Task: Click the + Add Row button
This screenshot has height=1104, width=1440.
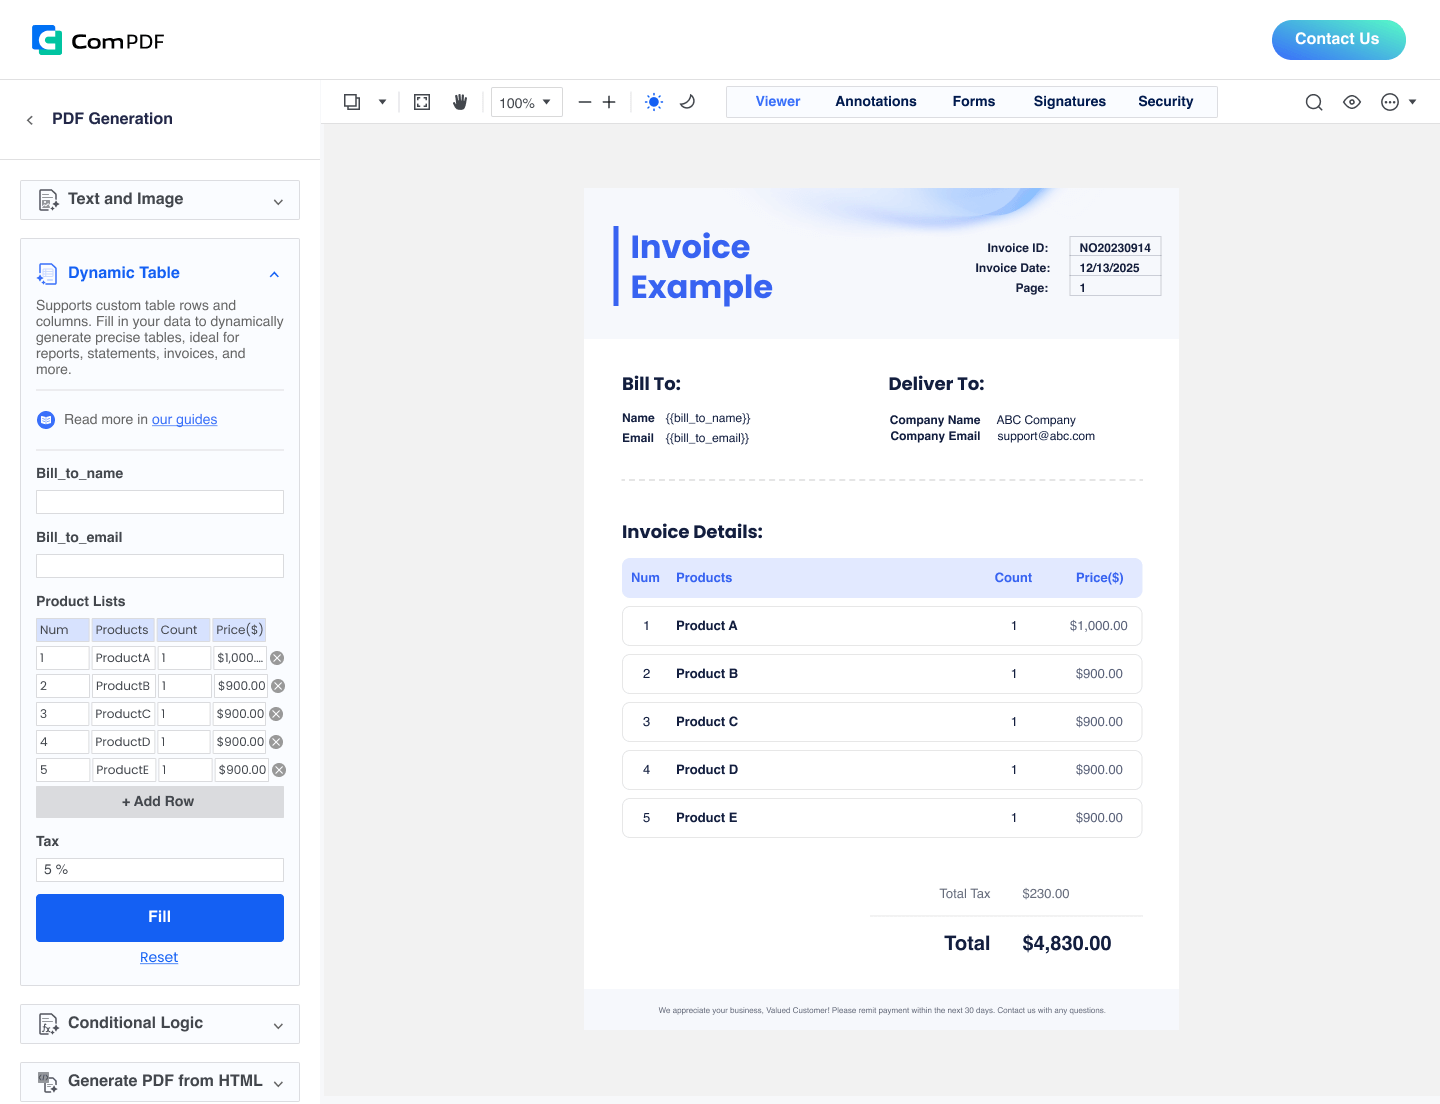Action: [160, 802]
